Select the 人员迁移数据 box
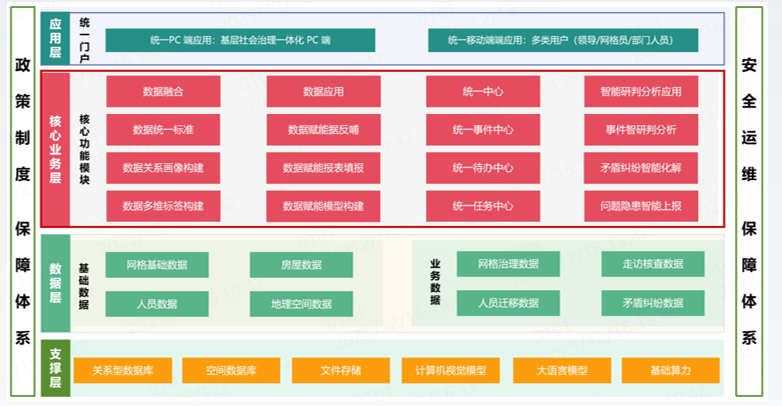782x406 pixels. click(x=508, y=304)
